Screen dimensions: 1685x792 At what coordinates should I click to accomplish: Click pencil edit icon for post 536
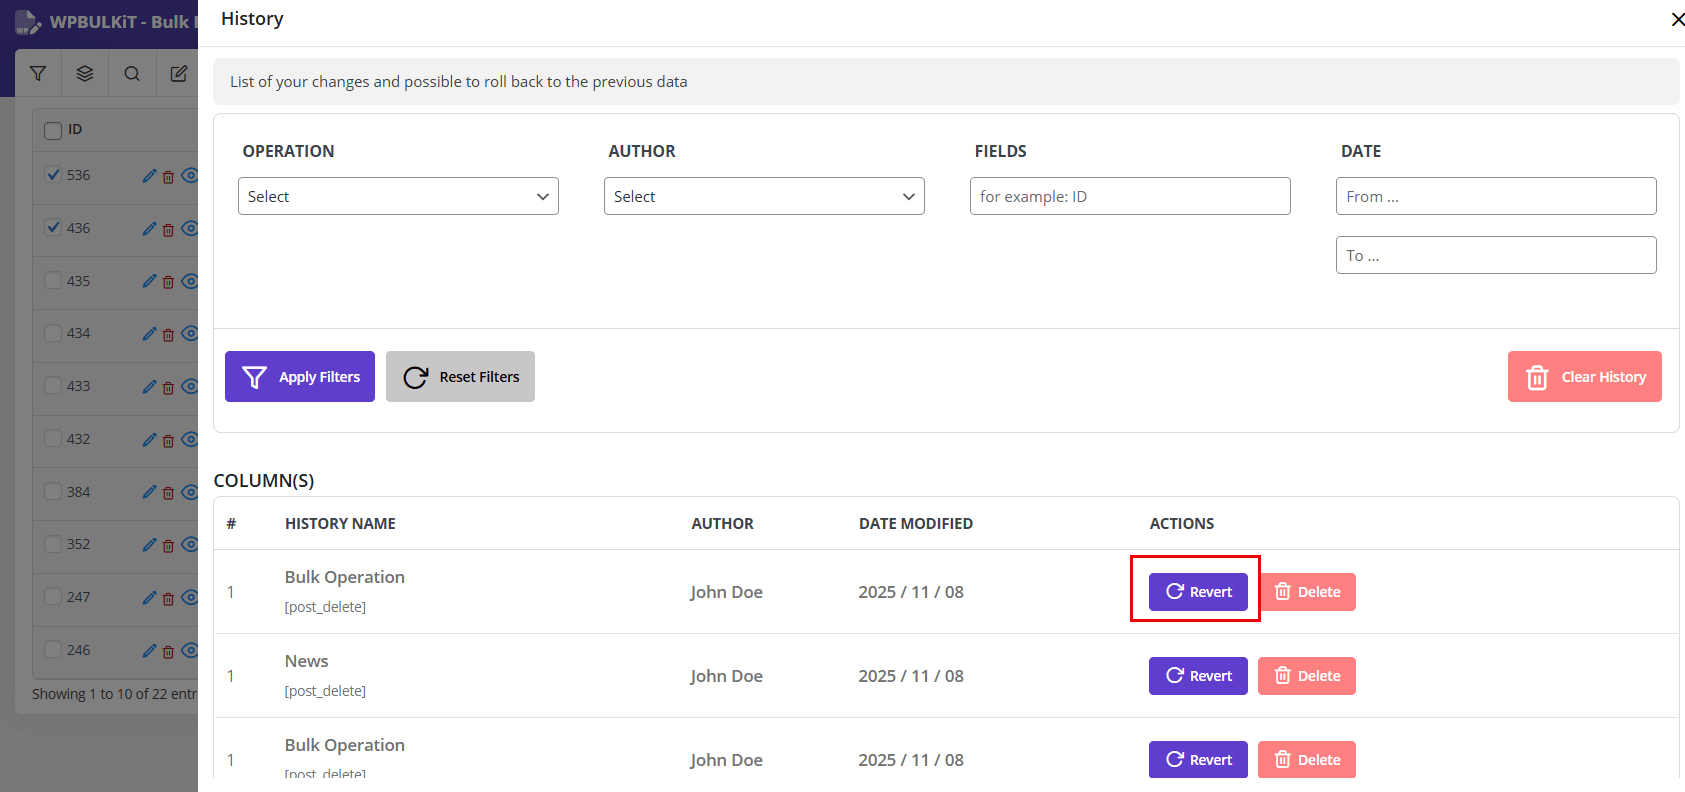coord(149,176)
